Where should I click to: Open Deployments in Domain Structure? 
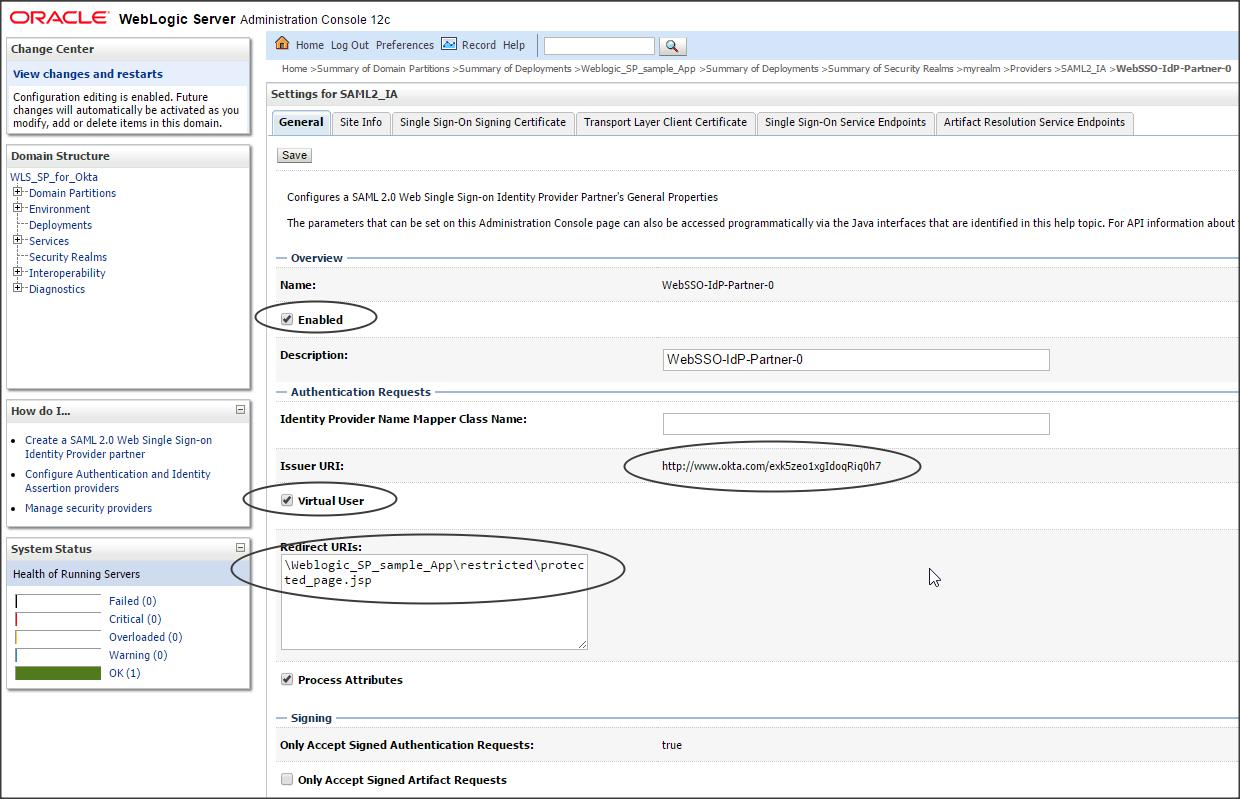coord(60,225)
